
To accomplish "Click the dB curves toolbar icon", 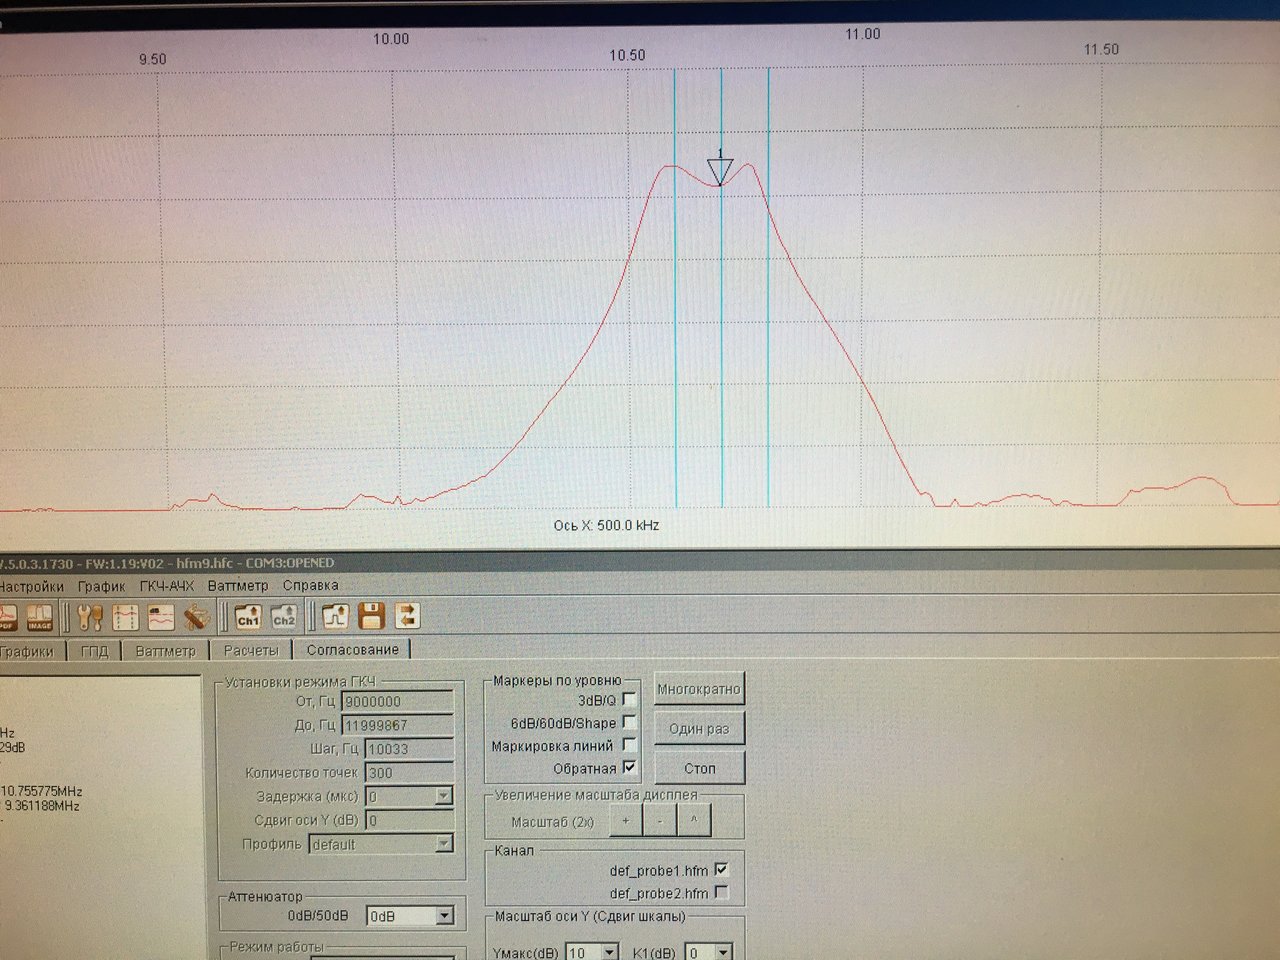I will 161,617.
